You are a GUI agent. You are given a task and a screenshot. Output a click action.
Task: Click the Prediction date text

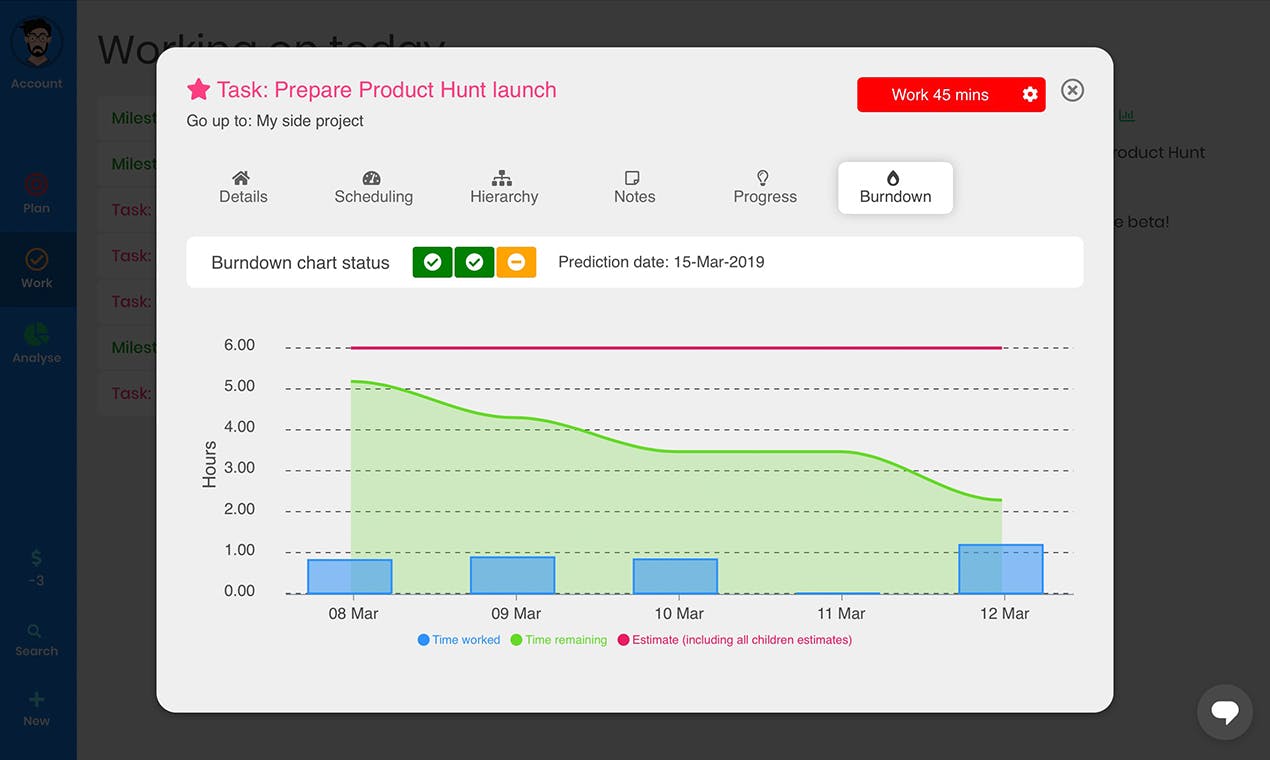(x=661, y=262)
